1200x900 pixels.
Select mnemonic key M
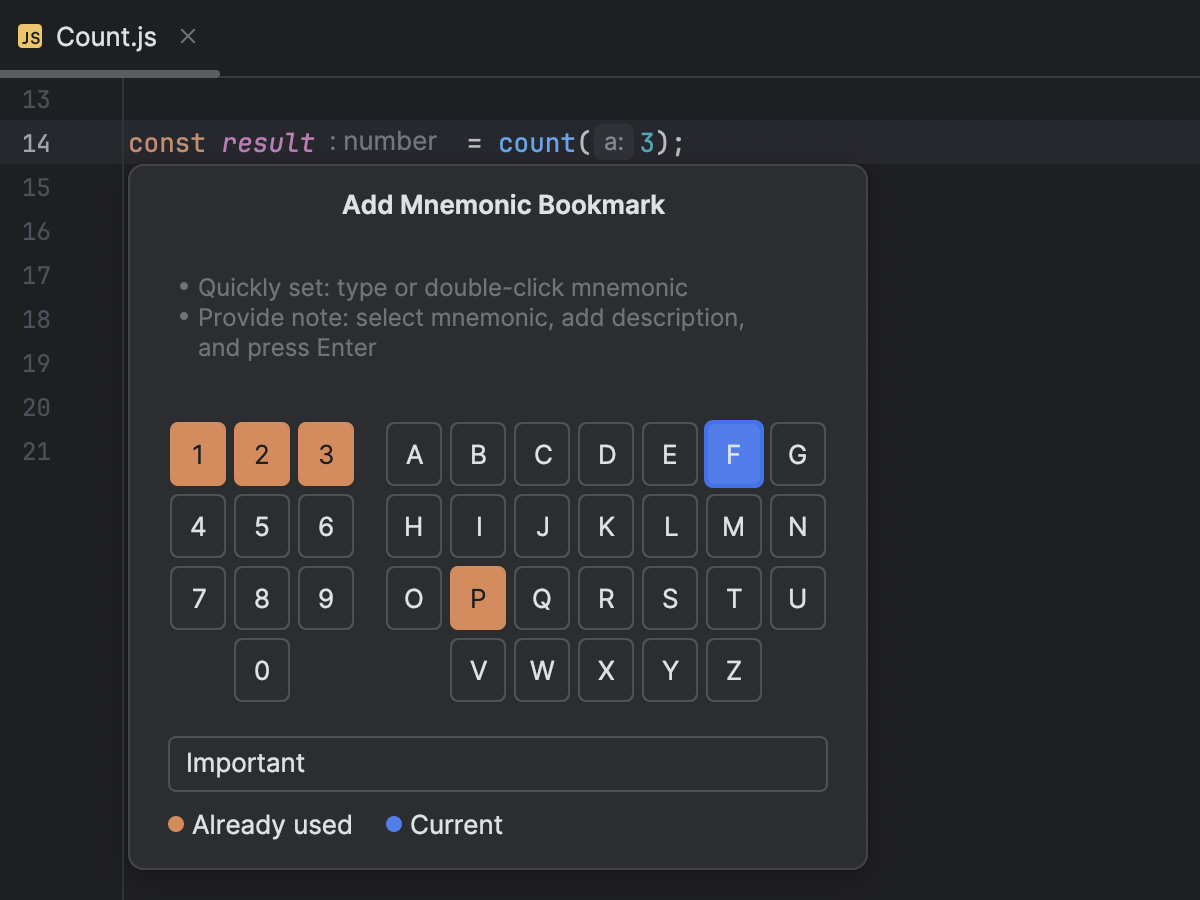pyautogui.click(x=734, y=526)
